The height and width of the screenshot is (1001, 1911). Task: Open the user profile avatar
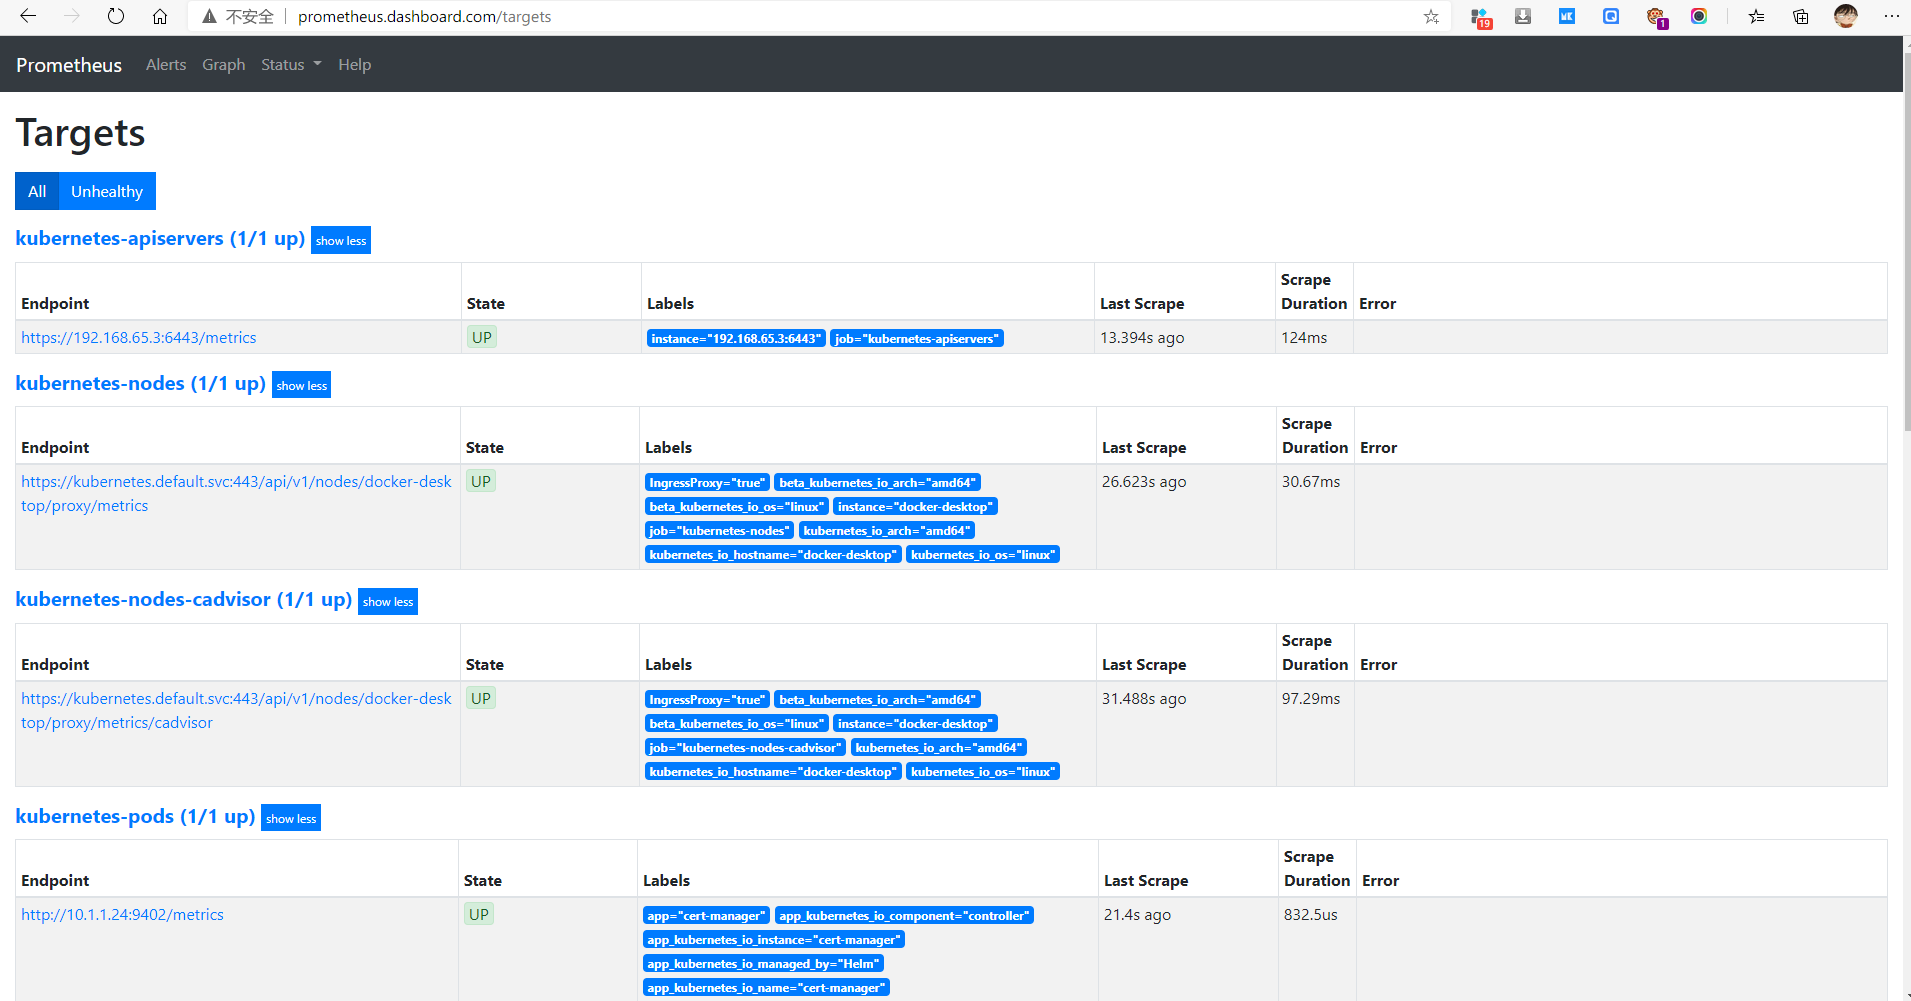(1846, 16)
